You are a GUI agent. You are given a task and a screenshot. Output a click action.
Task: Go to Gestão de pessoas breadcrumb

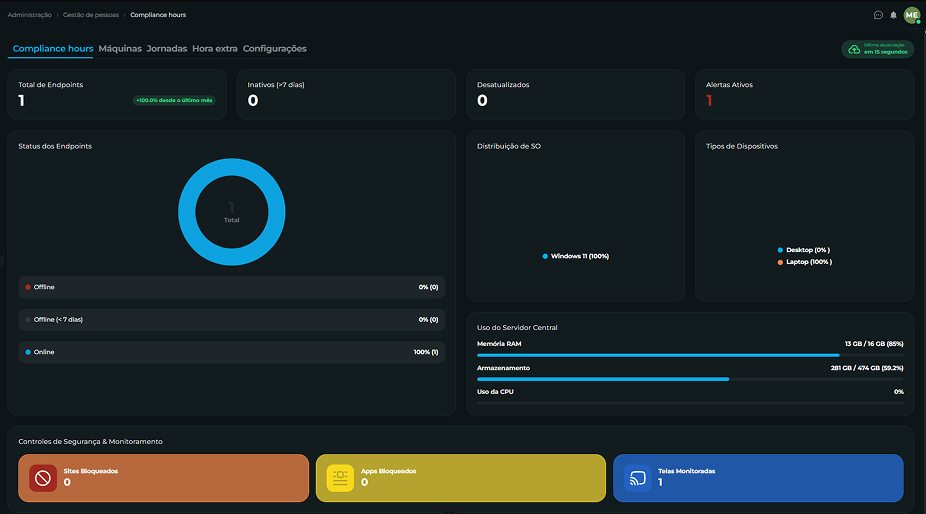click(91, 15)
